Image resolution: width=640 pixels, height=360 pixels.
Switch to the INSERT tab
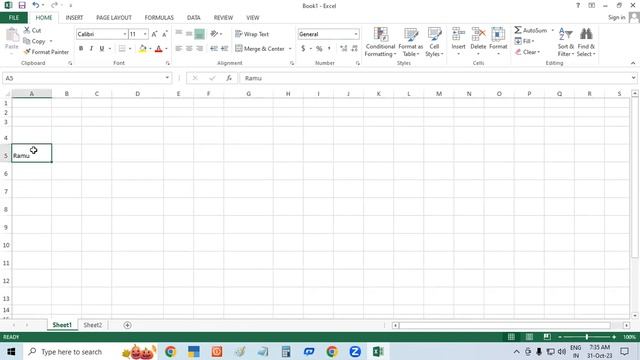(74, 18)
